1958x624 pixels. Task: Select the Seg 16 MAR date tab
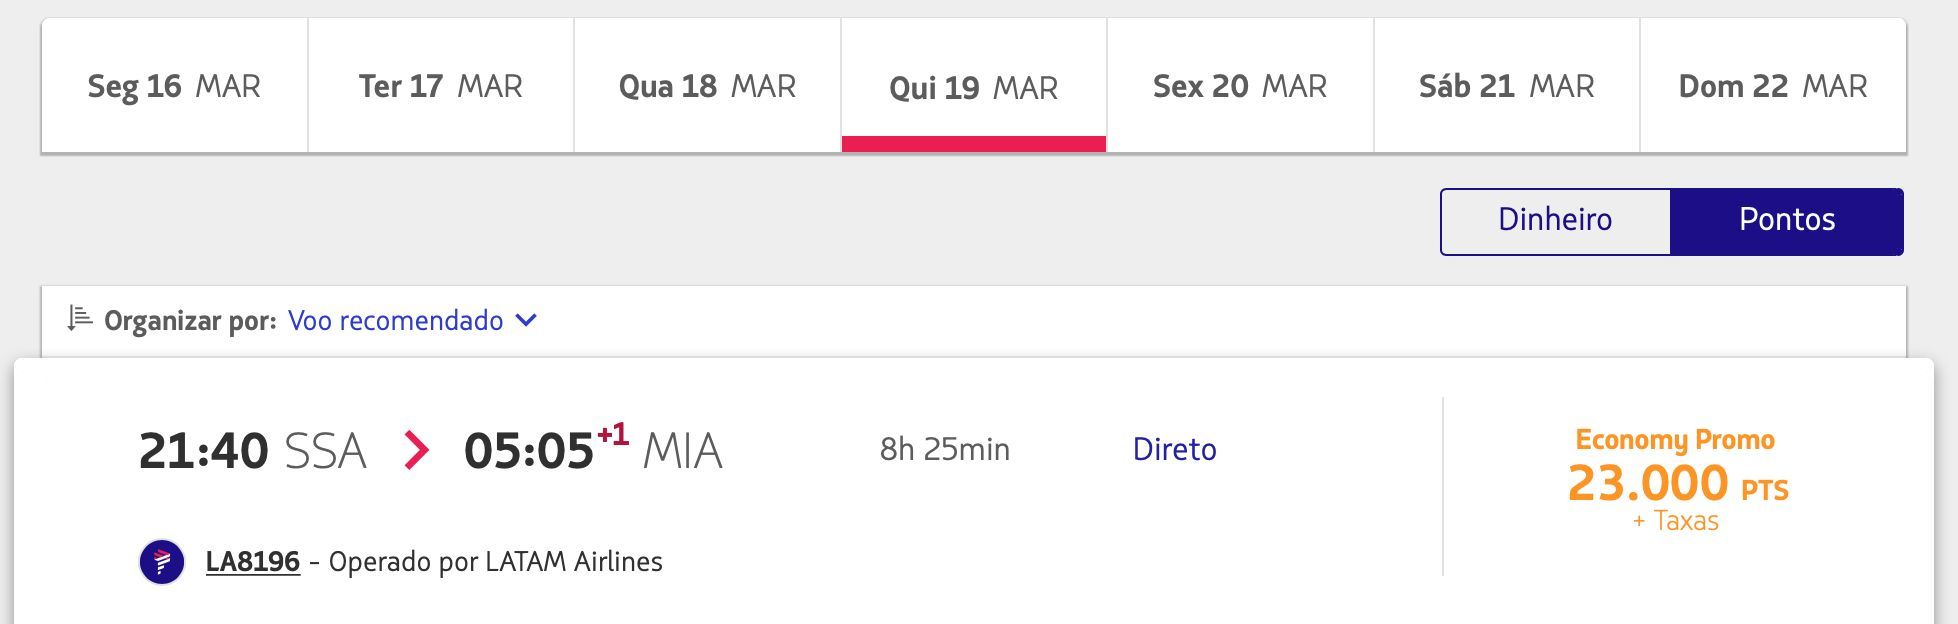(174, 86)
